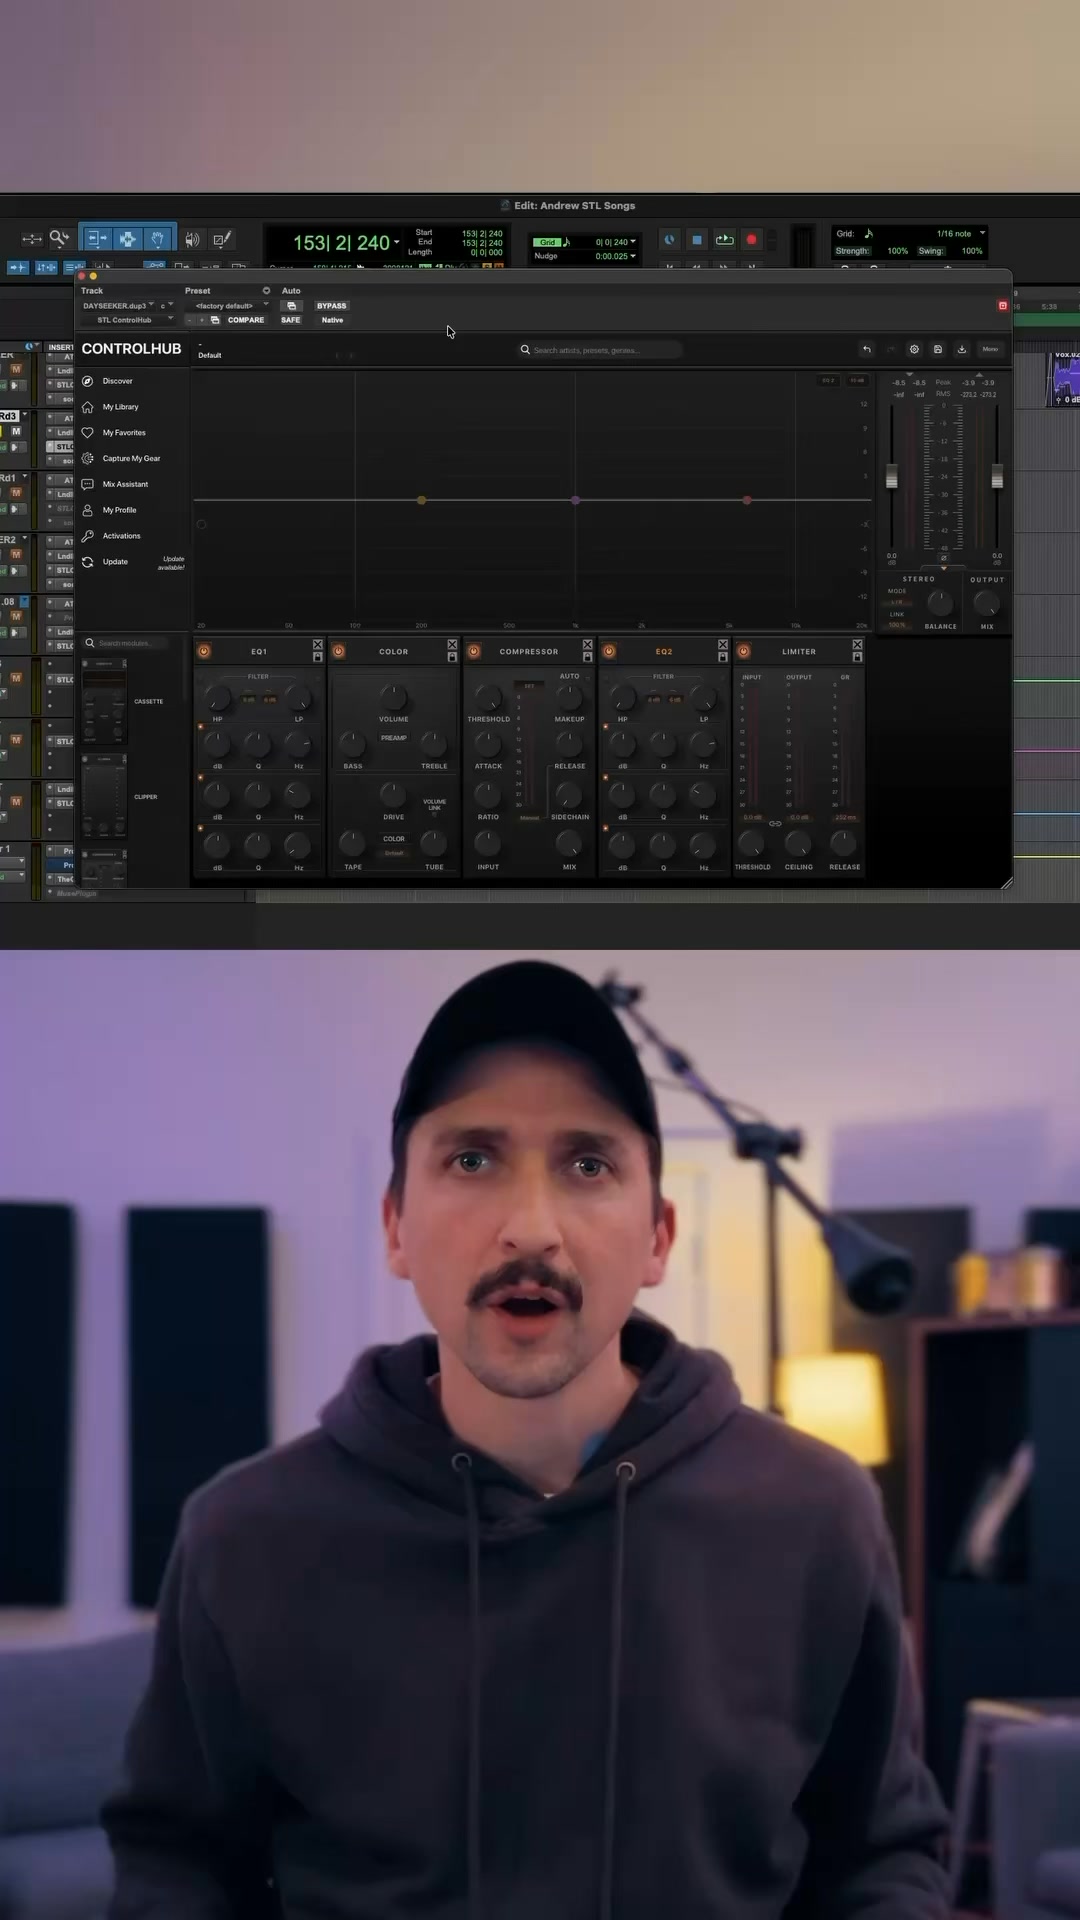Click the Capture My Gear icon
The height and width of the screenshot is (1920, 1080).
(x=88, y=458)
